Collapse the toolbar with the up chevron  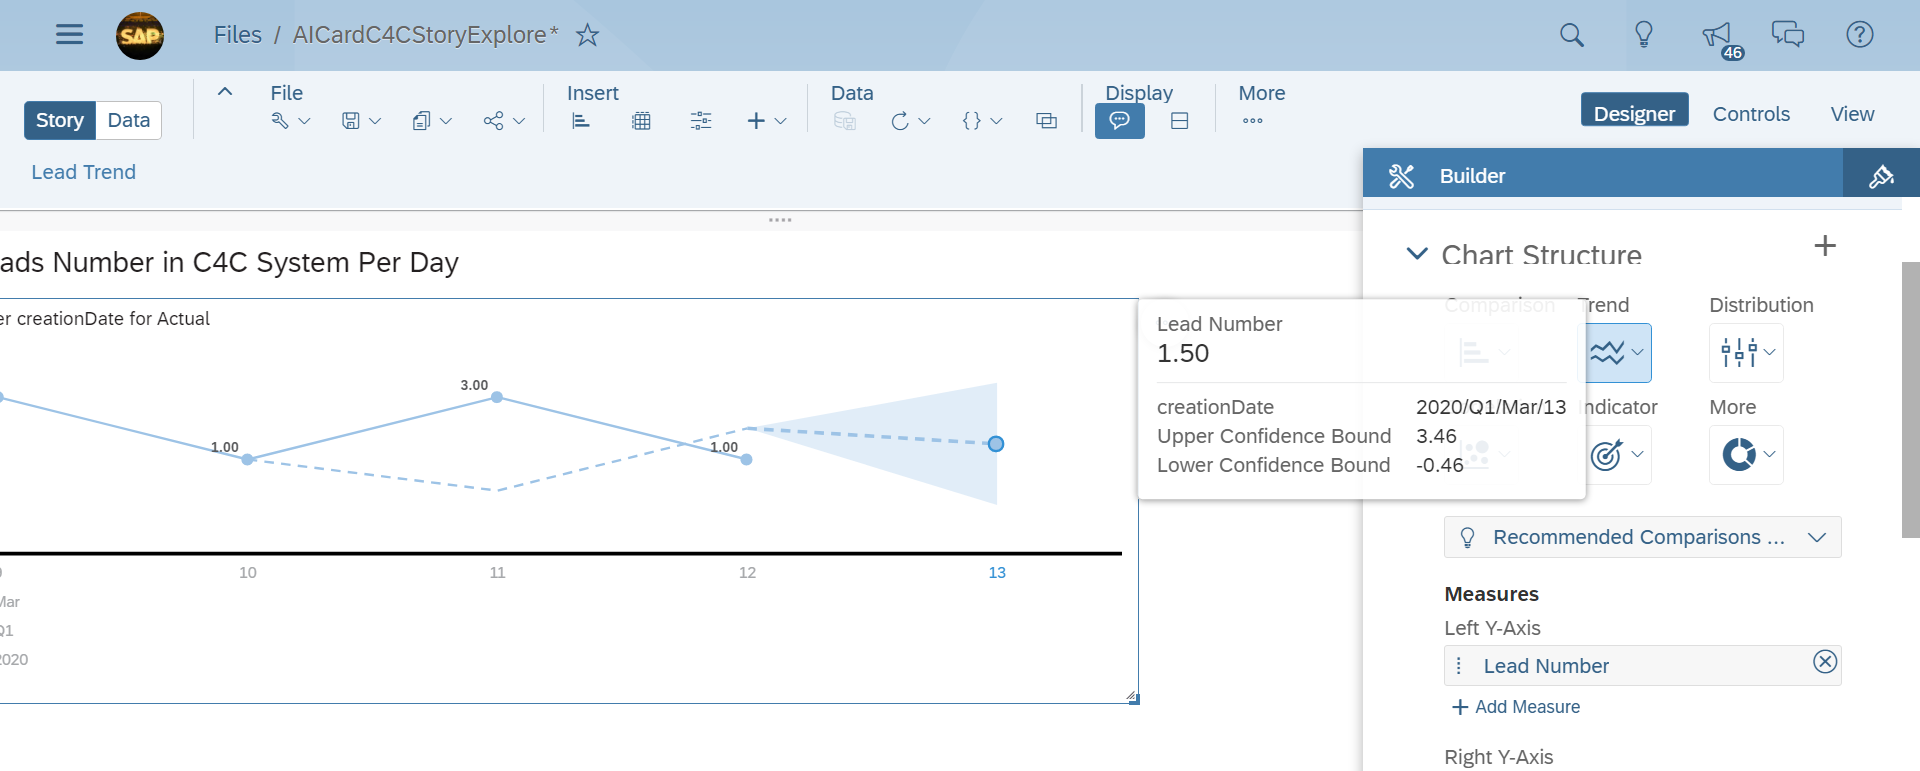coord(225,92)
